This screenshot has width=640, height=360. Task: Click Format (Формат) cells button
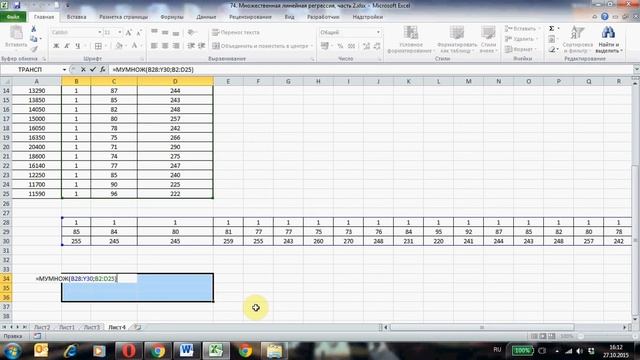pos(520,49)
